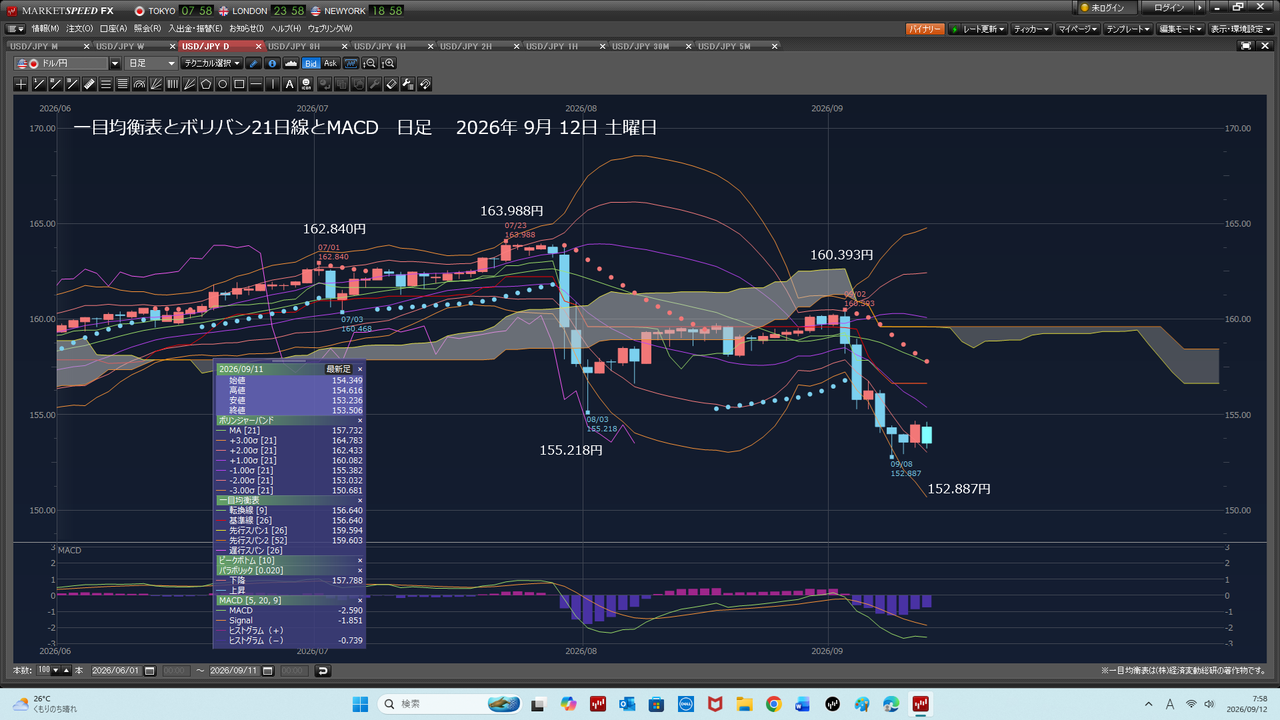
Task: Switch to the USD/JPY 4H tab
Action: click(x=380, y=46)
